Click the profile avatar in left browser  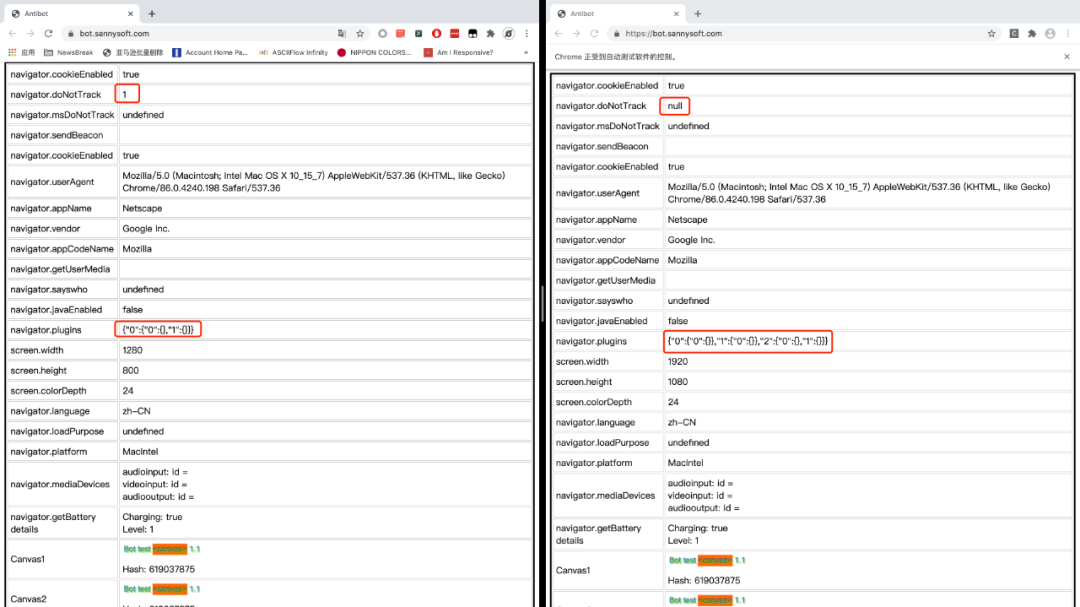pyautogui.click(x=508, y=33)
